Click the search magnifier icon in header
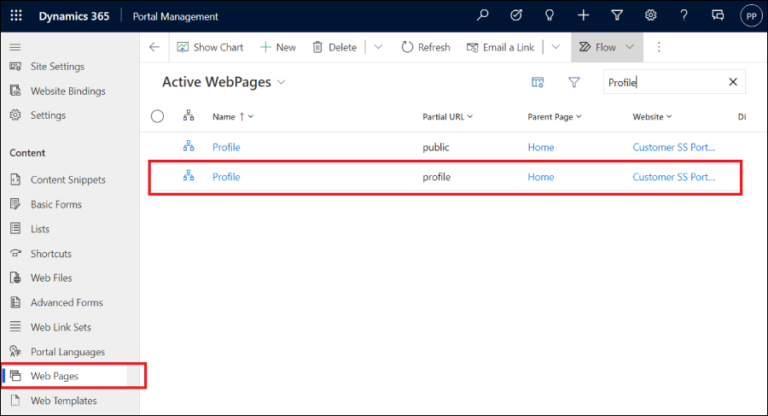 click(x=483, y=16)
